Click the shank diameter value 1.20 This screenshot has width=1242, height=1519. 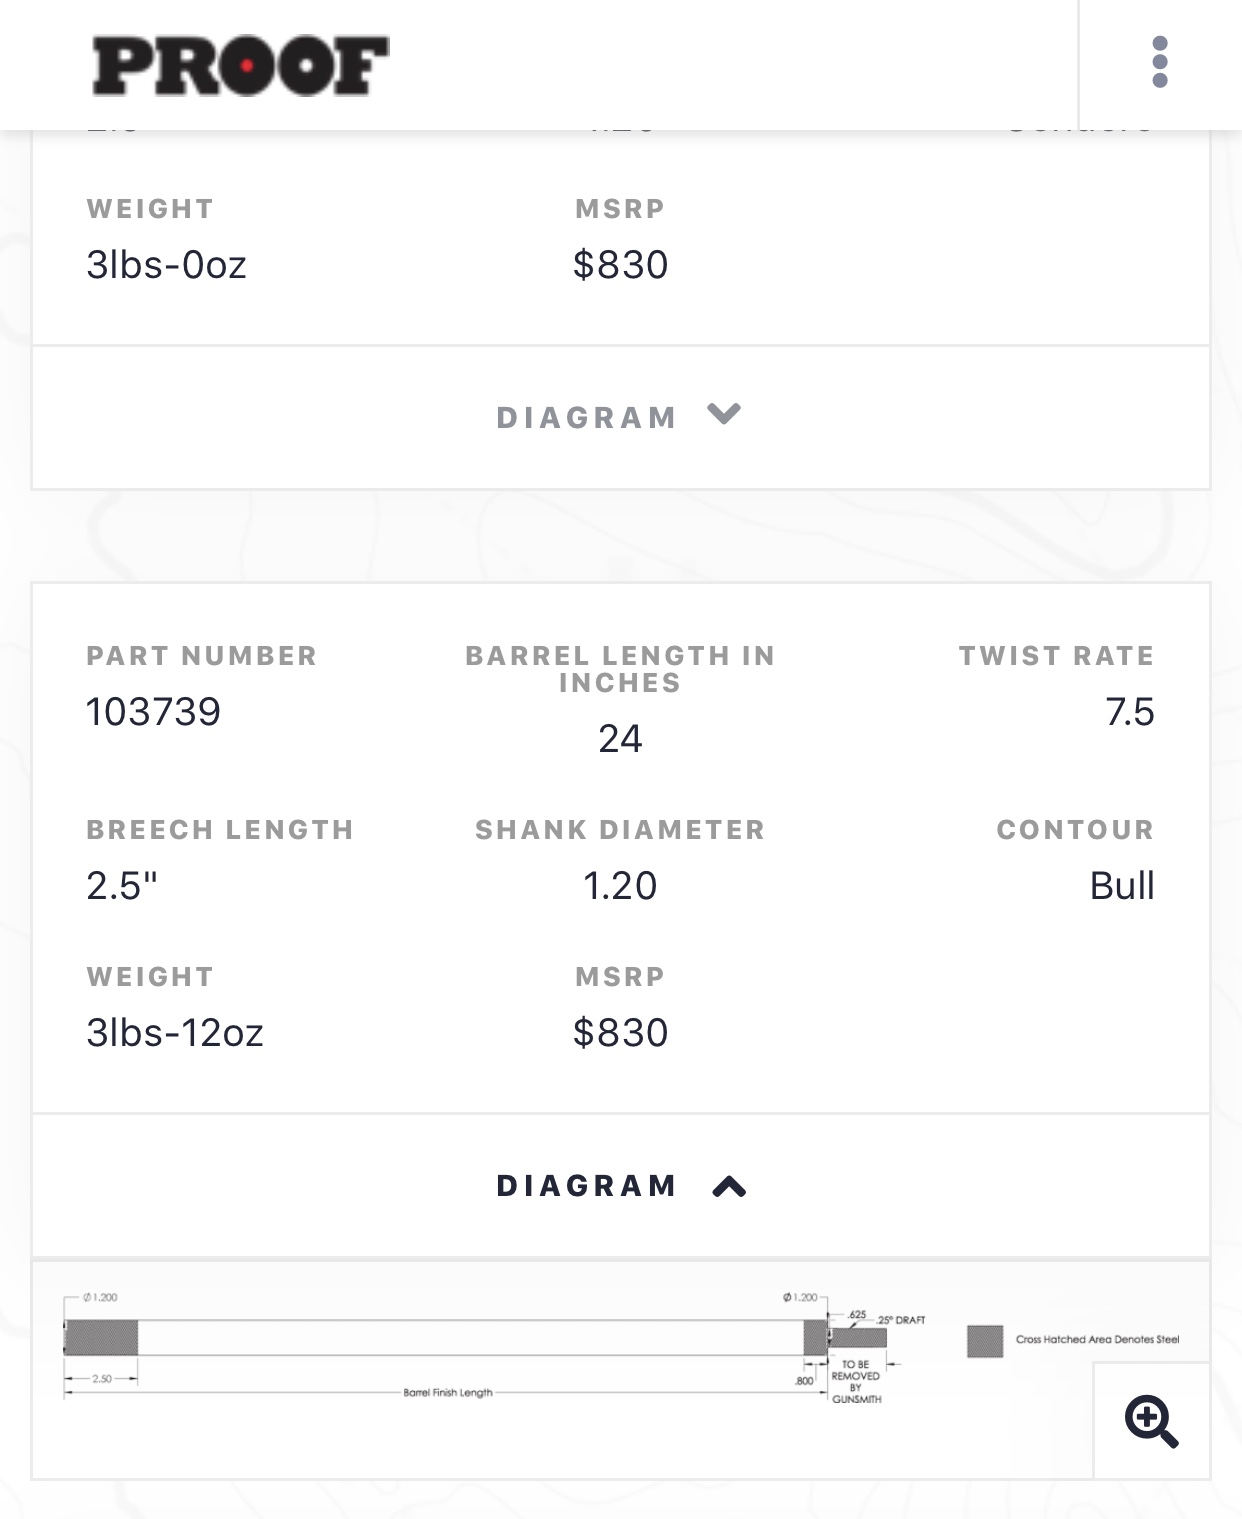click(620, 886)
